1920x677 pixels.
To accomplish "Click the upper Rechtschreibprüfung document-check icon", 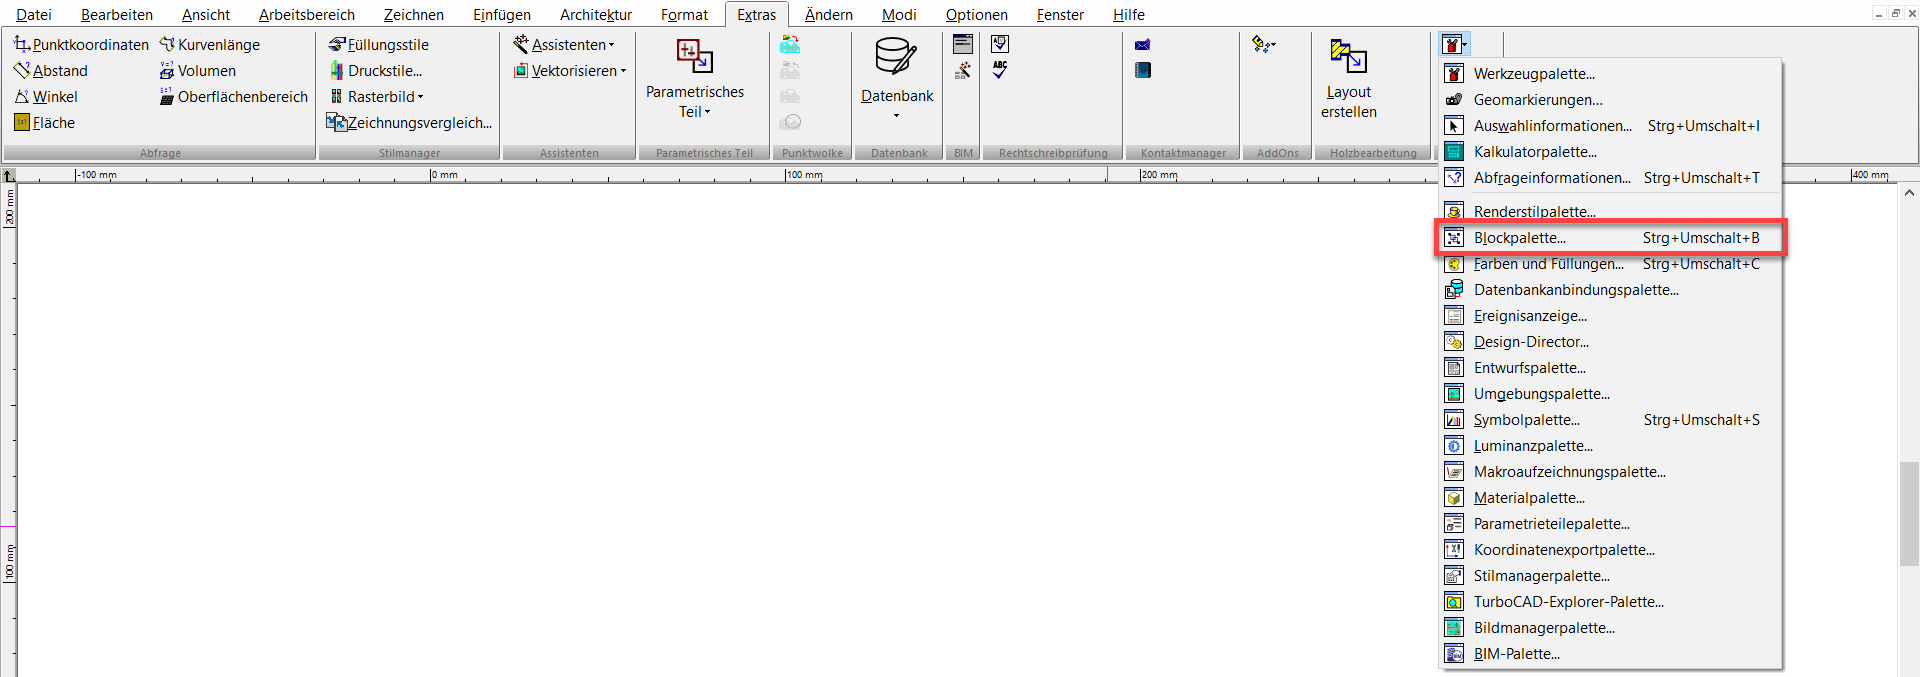I will 1000,44.
